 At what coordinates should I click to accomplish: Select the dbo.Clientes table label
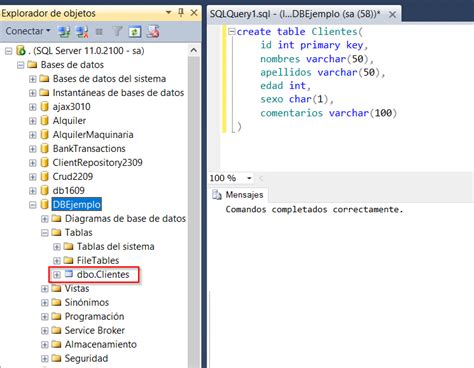(x=103, y=274)
